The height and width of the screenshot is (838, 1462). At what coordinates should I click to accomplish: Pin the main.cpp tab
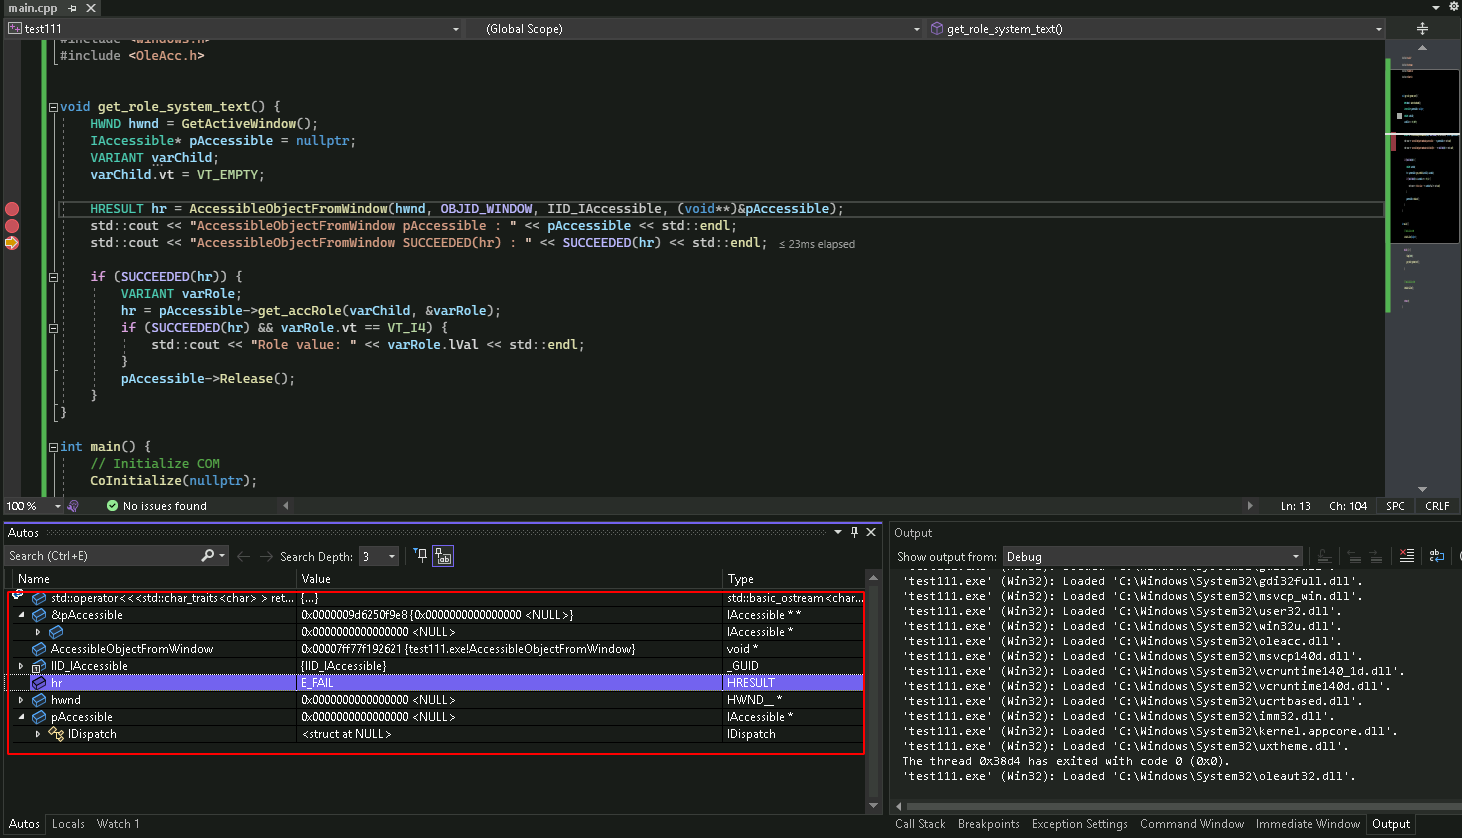point(73,8)
